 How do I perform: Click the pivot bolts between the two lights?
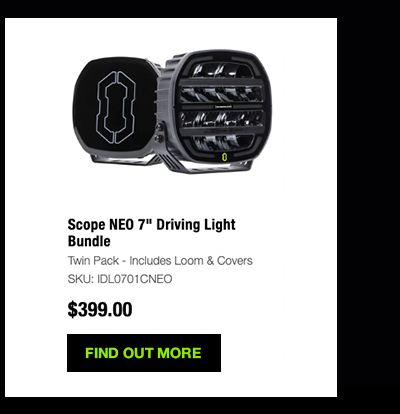(x=160, y=133)
